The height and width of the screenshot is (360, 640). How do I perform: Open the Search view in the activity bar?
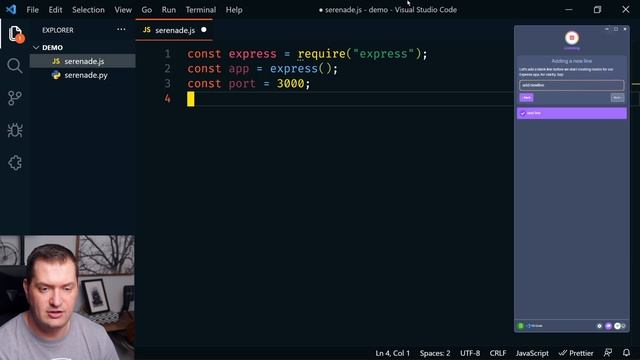coord(15,66)
